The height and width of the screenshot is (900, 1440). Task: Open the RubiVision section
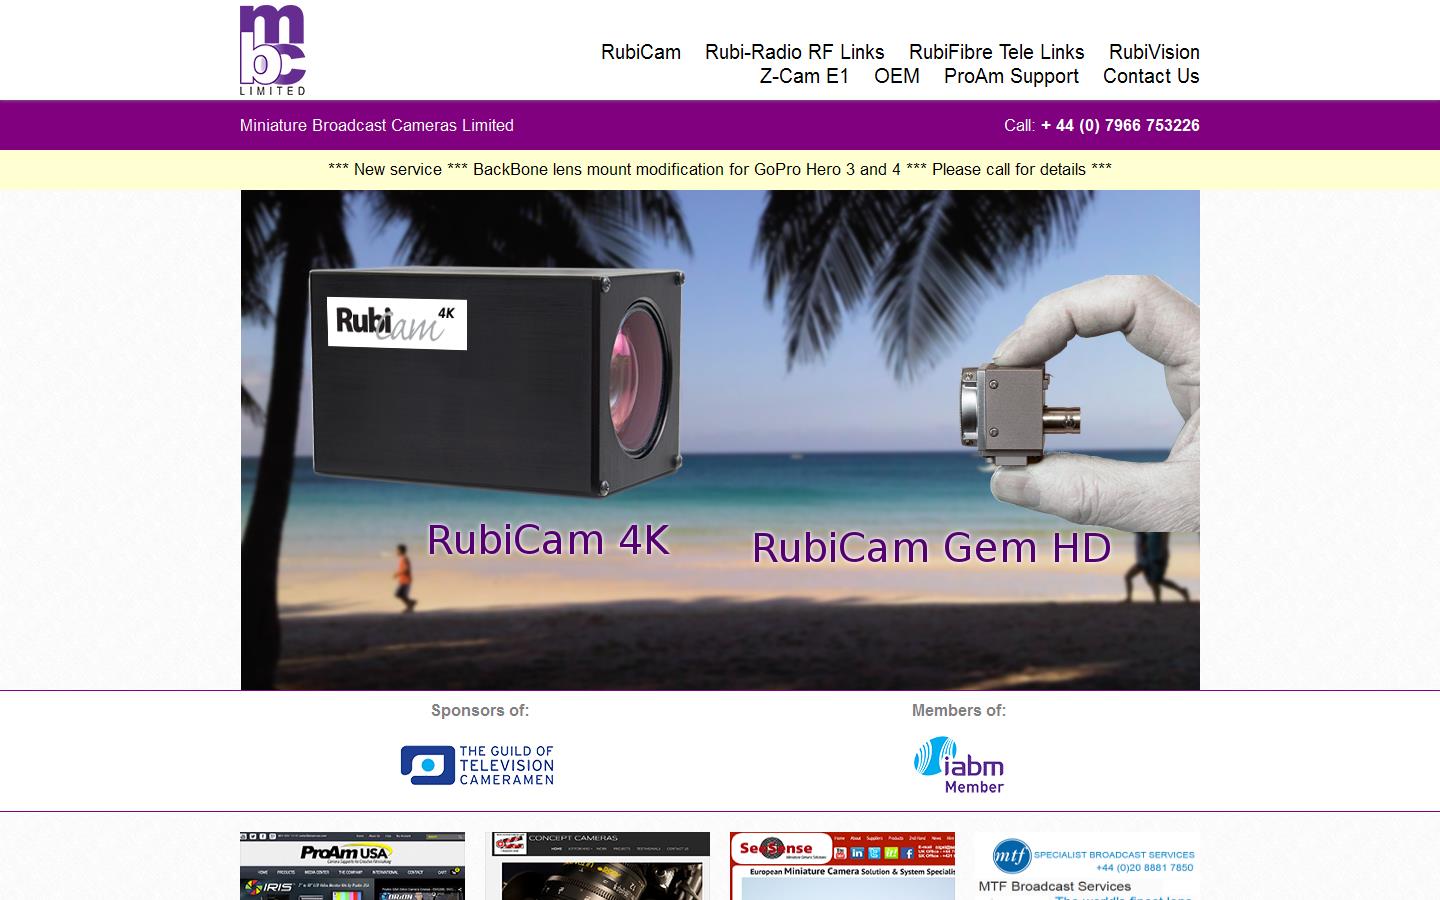pyautogui.click(x=1153, y=52)
